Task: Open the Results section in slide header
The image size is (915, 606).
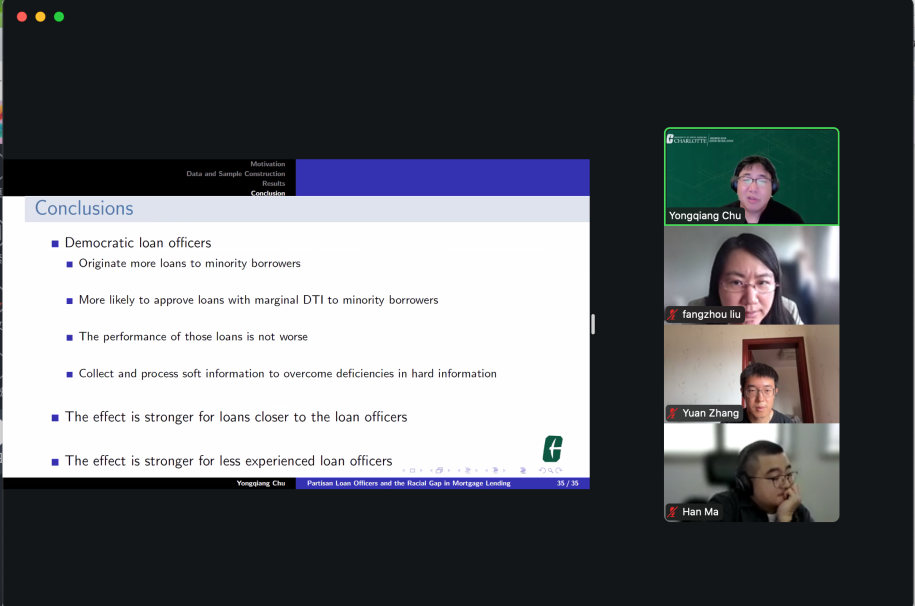Action: point(273,184)
